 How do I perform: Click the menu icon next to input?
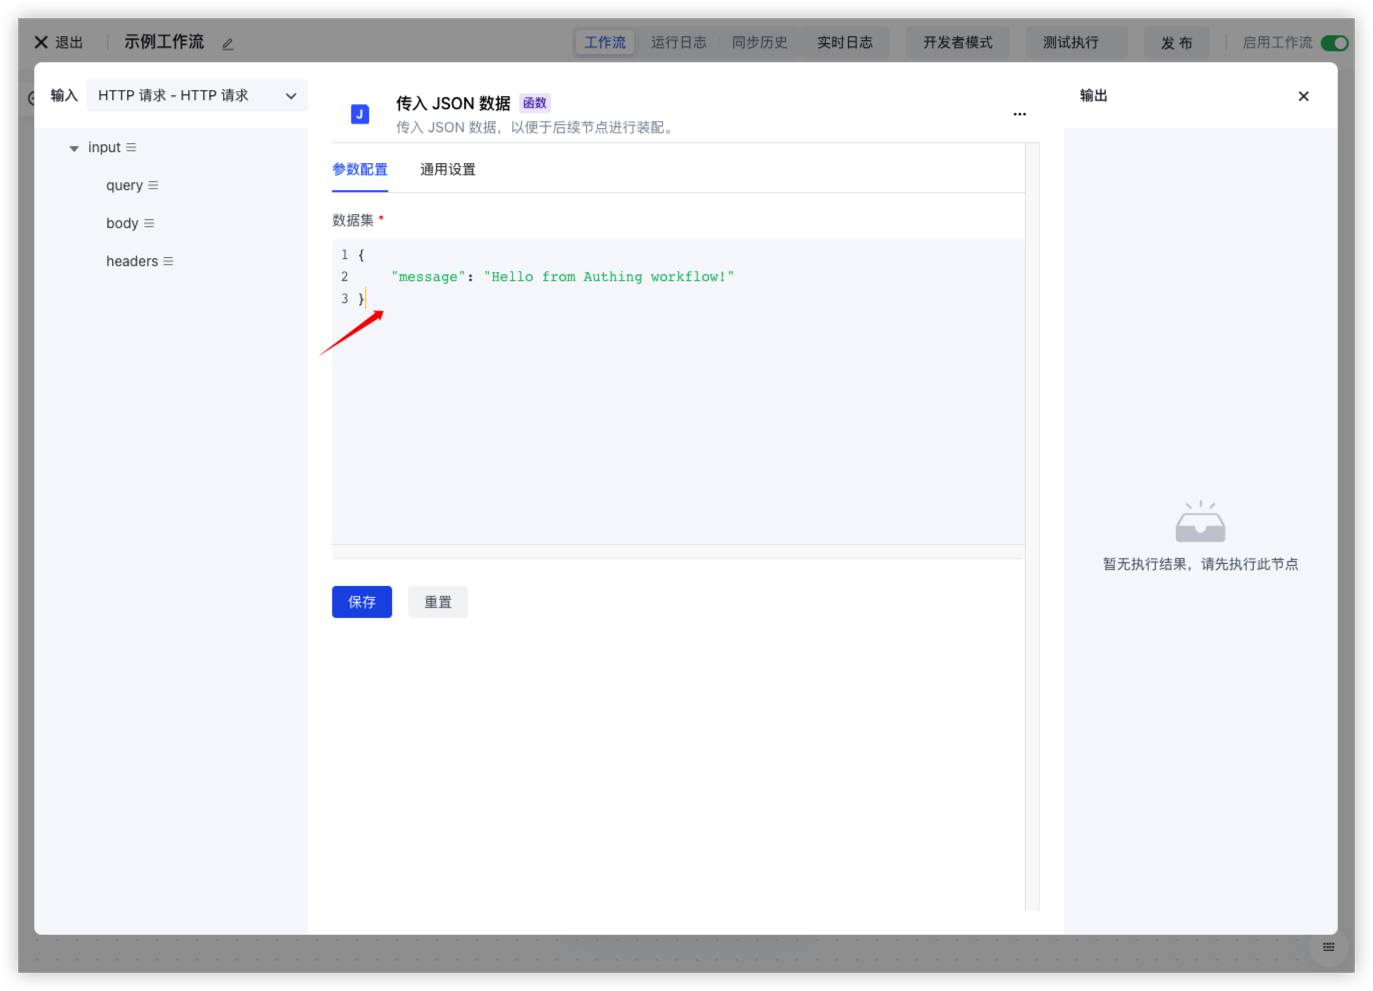click(x=131, y=148)
